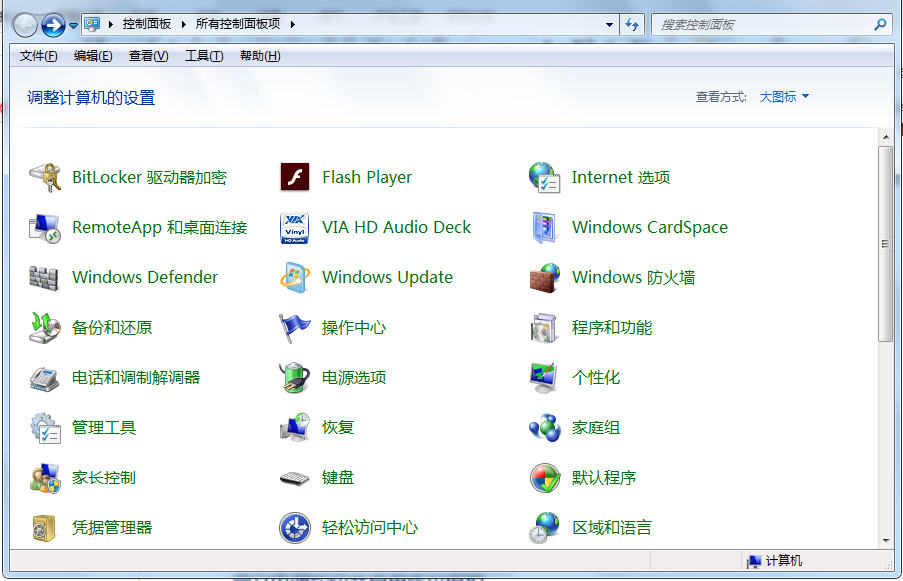Click the search magnifier icon
The width and height of the screenshot is (903, 581).
pos(880,25)
